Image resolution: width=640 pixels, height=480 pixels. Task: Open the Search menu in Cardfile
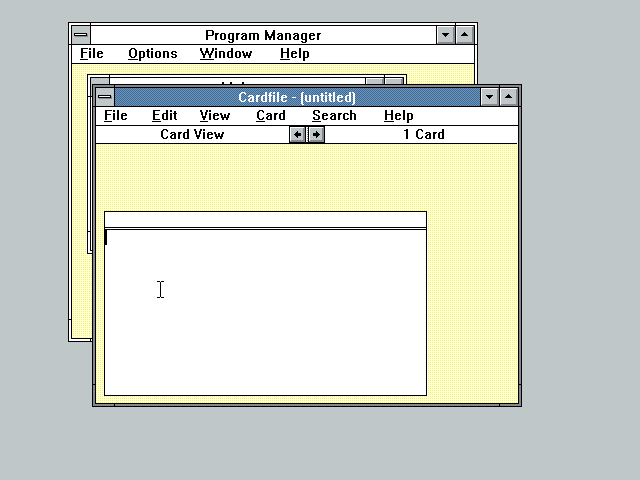(334, 116)
